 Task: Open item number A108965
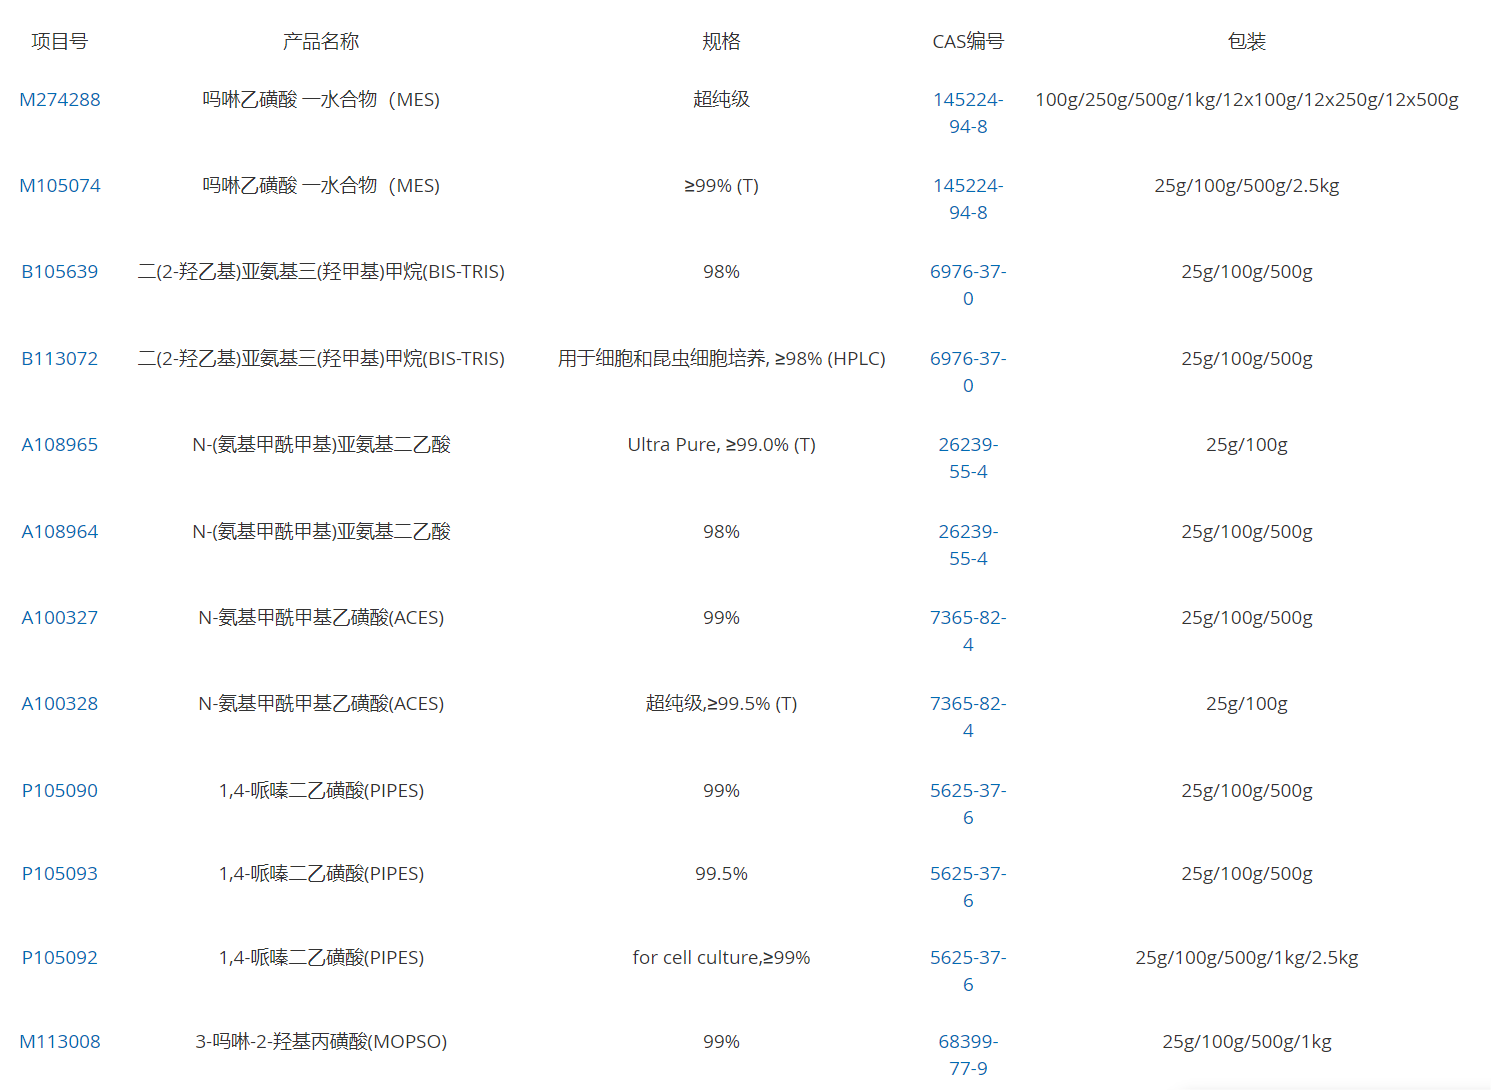click(60, 445)
